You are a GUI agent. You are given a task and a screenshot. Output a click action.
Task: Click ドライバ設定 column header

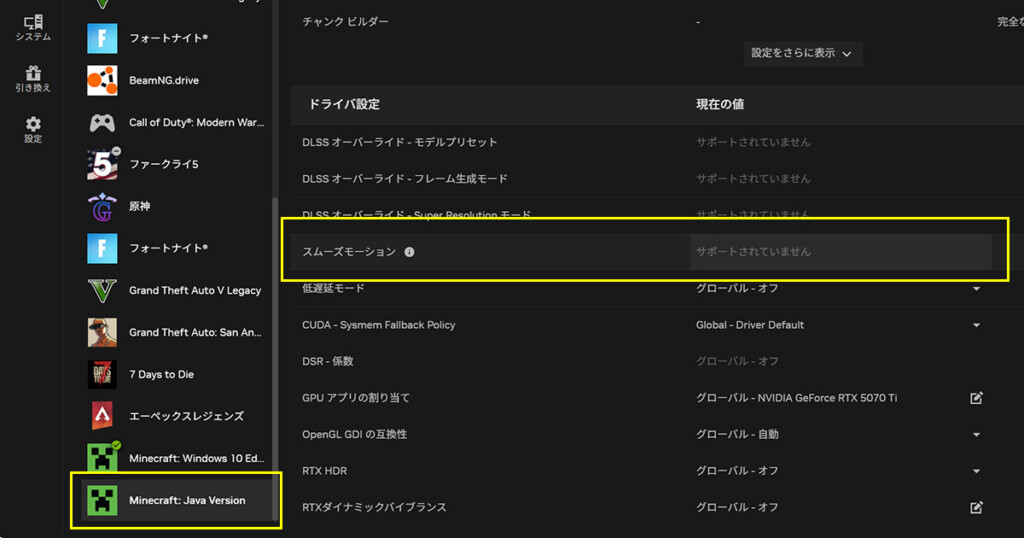(344, 104)
